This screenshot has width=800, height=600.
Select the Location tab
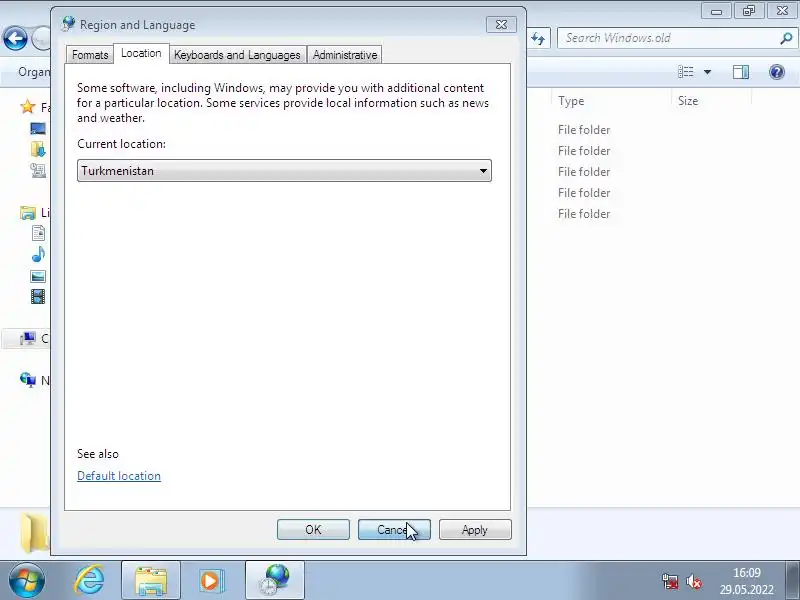click(x=141, y=53)
